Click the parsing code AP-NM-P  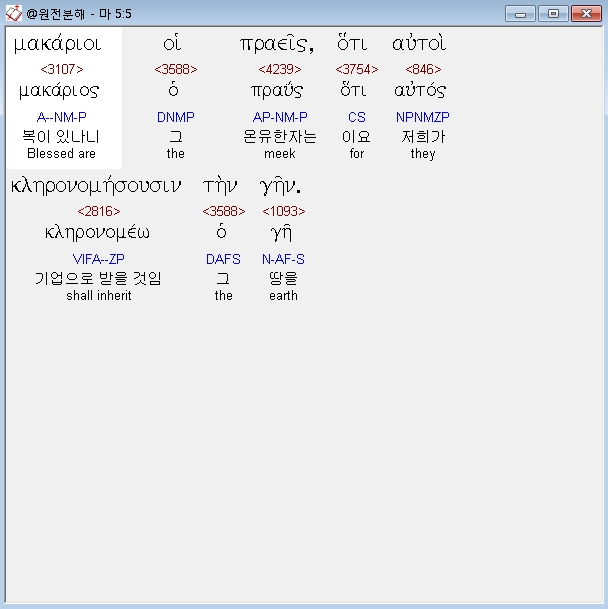coord(280,117)
